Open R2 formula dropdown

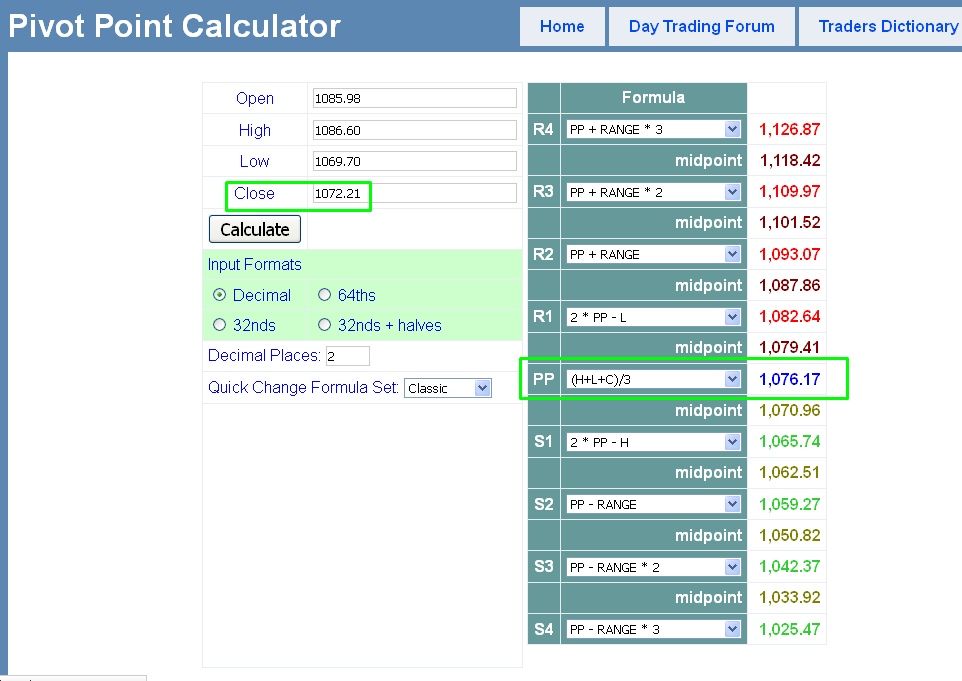pyautogui.click(x=653, y=254)
